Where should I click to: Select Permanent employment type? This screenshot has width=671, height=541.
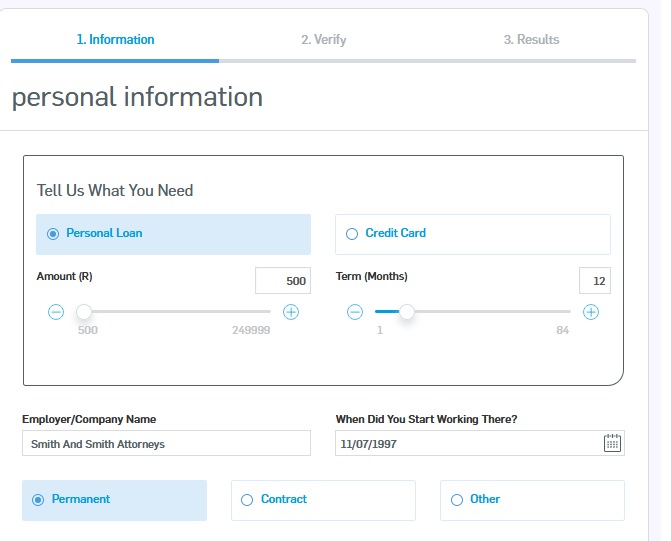[40, 500]
